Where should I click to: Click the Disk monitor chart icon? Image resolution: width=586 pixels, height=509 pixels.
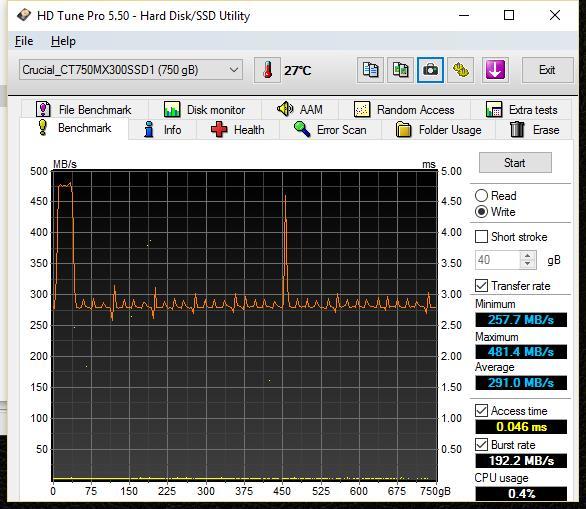(x=172, y=109)
